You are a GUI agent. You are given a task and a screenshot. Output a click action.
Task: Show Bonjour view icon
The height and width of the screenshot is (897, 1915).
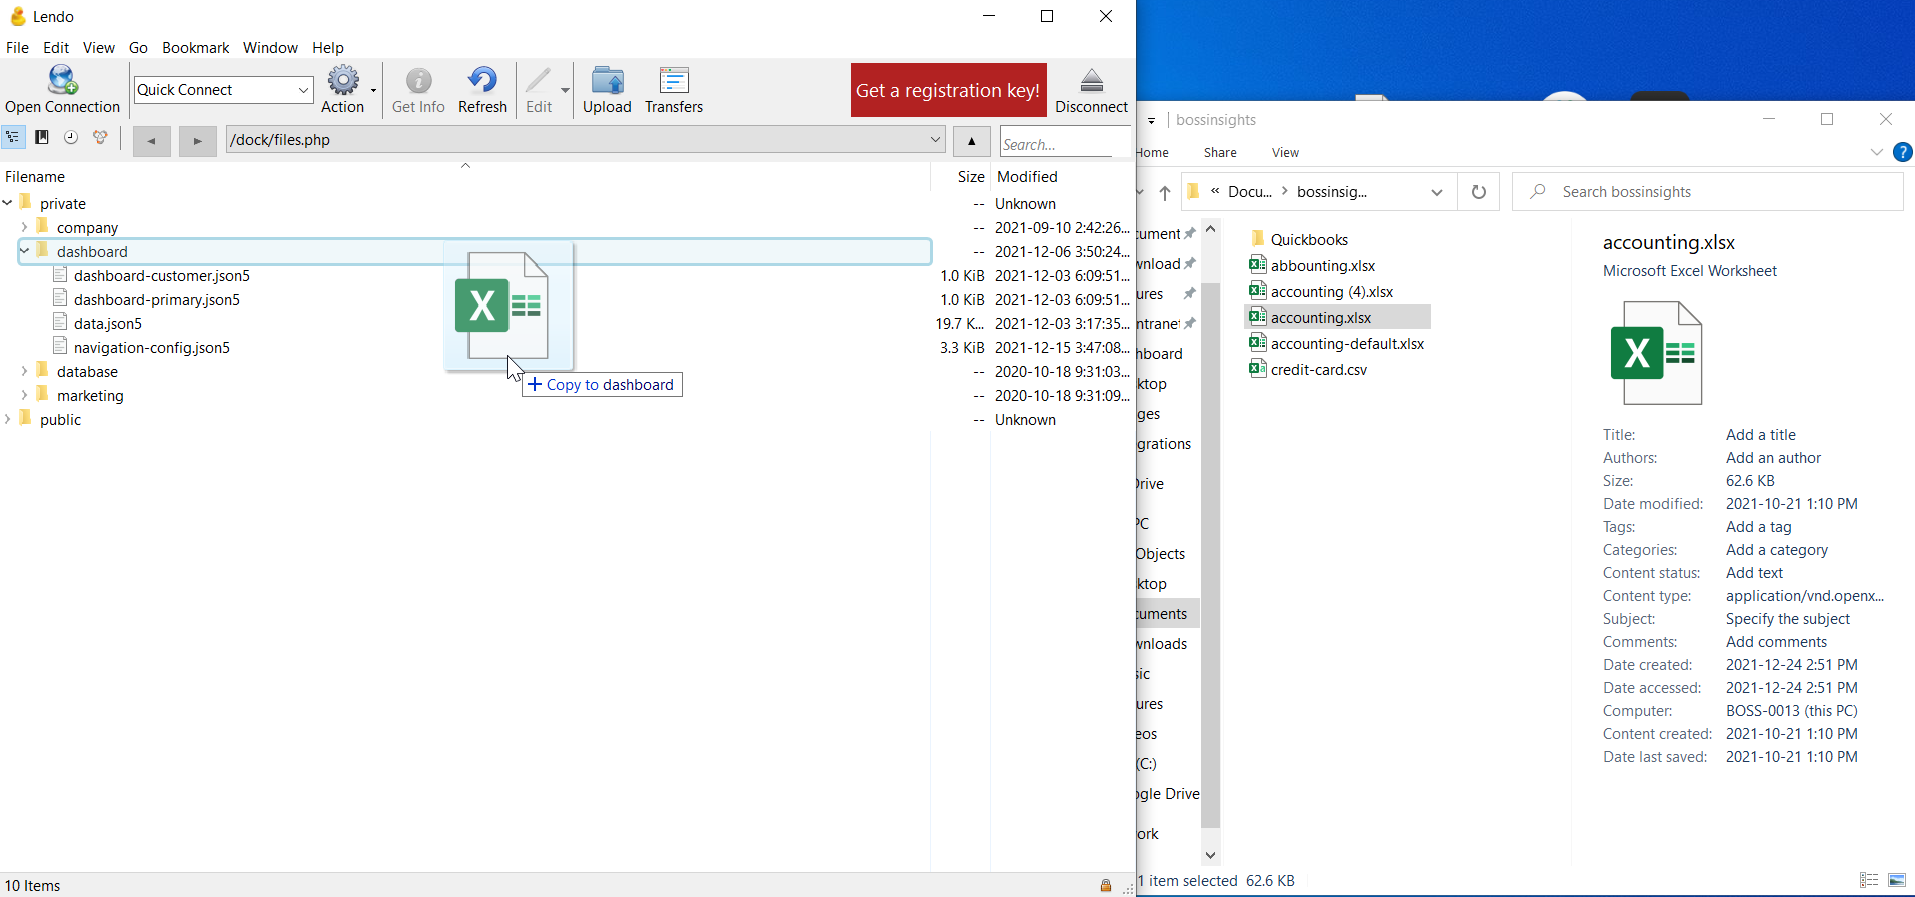100,138
